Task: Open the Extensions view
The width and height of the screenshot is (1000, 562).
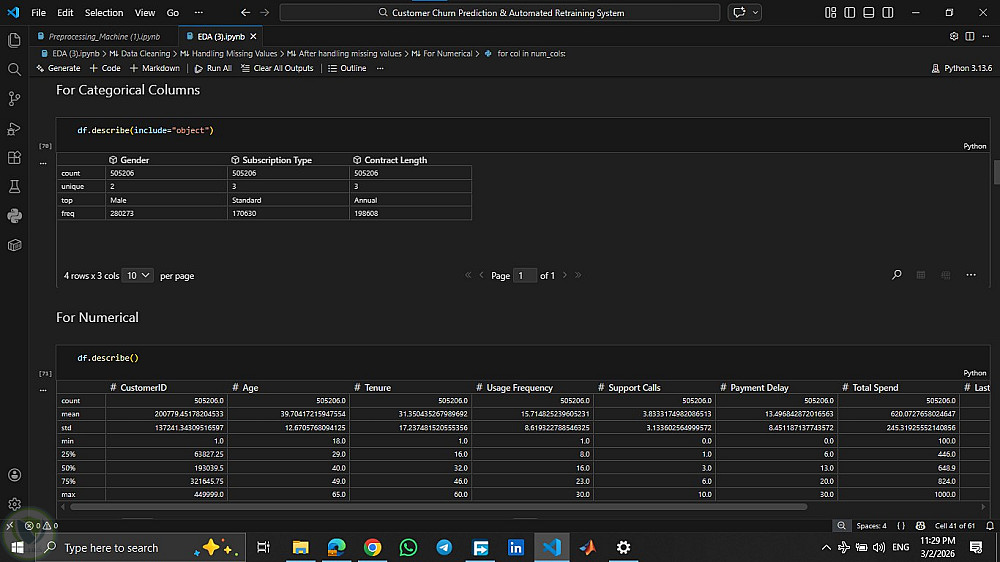Action: click(x=14, y=158)
